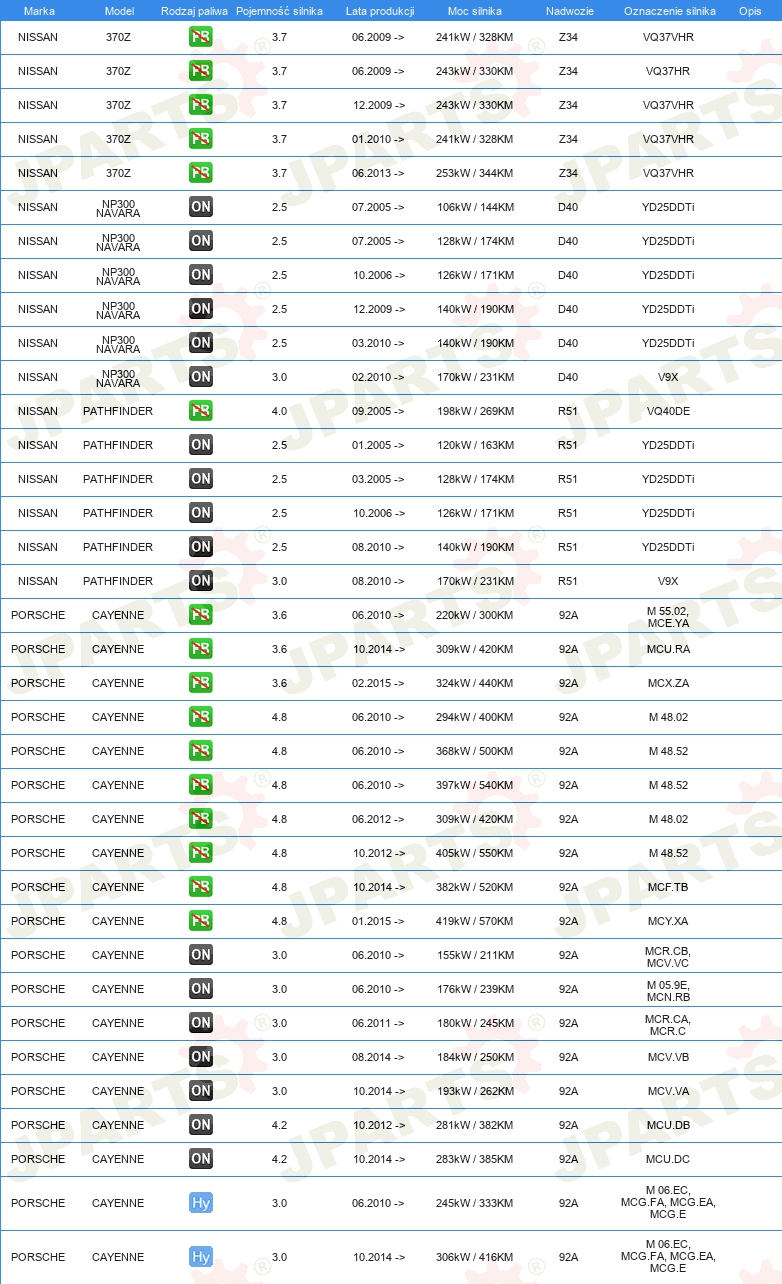This screenshot has height=1284, width=782.
Task: Click engine code MCV.VB
Action: 668,1057
